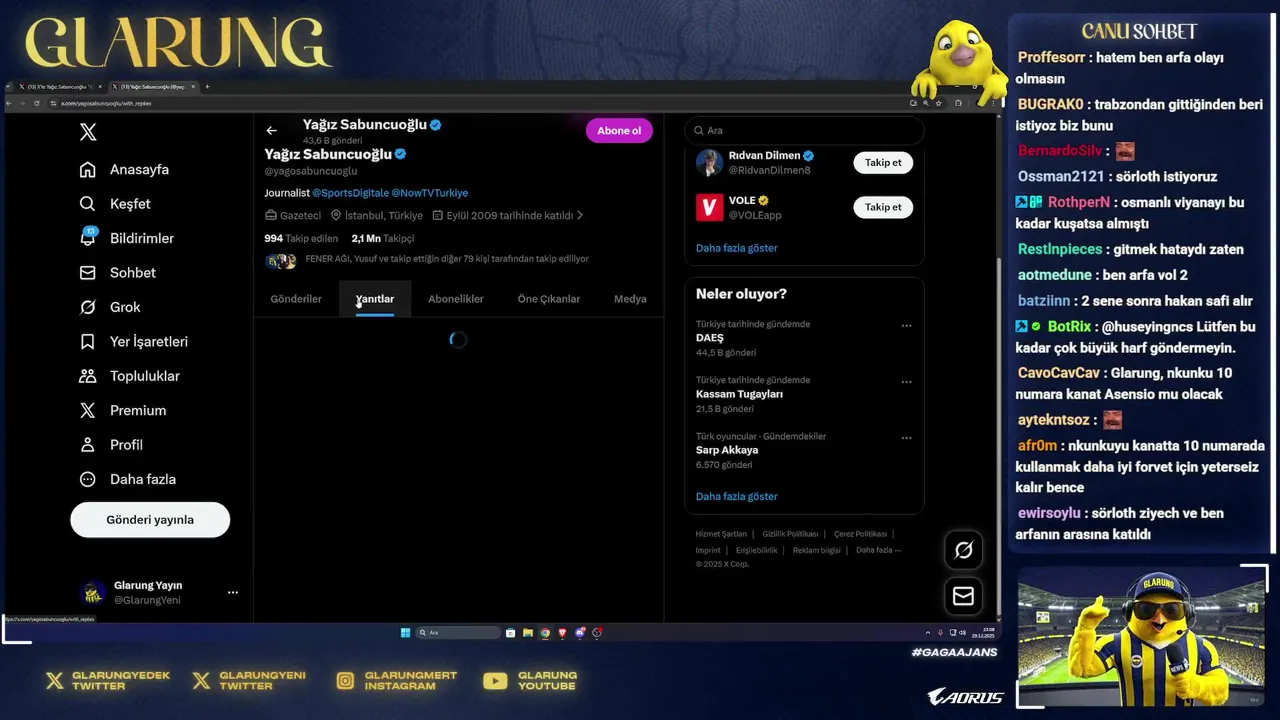Open more options for Kassam Tugayları trend

(x=906, y=382)
